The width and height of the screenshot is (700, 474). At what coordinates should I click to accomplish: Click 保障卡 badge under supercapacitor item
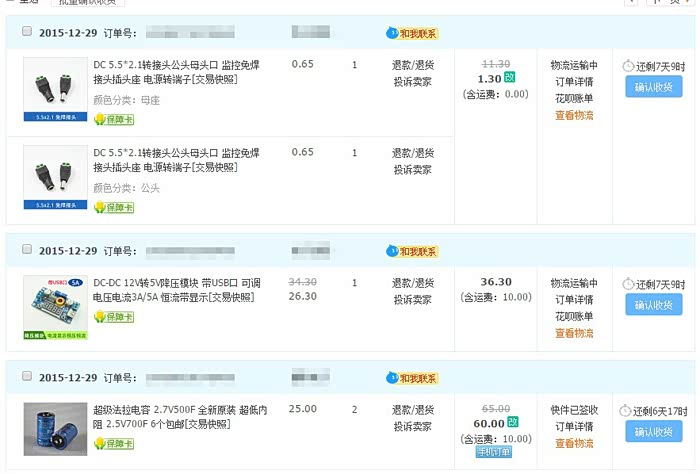tap(114, 445)
